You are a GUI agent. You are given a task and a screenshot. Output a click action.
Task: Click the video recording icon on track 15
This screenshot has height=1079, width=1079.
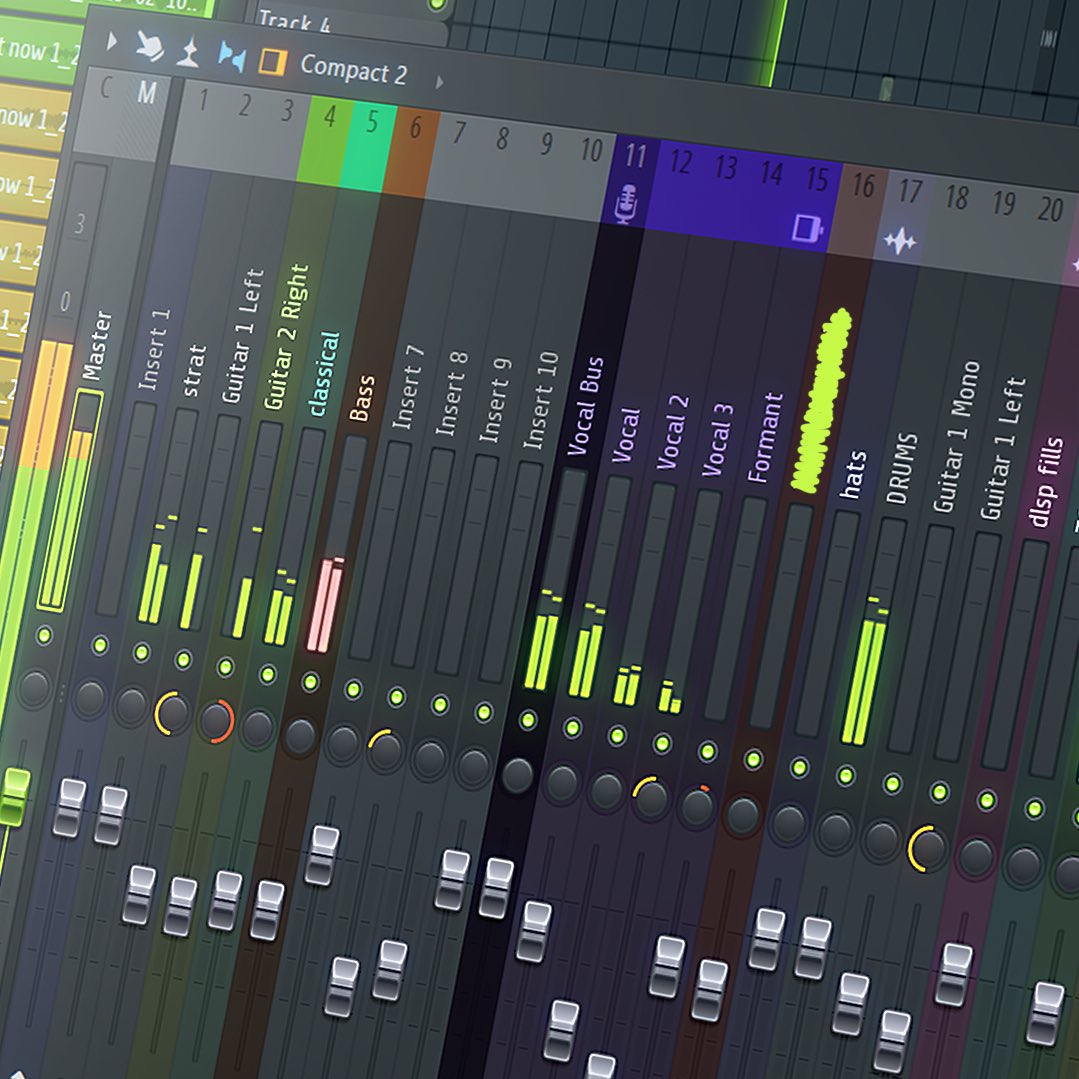point(808,229)
